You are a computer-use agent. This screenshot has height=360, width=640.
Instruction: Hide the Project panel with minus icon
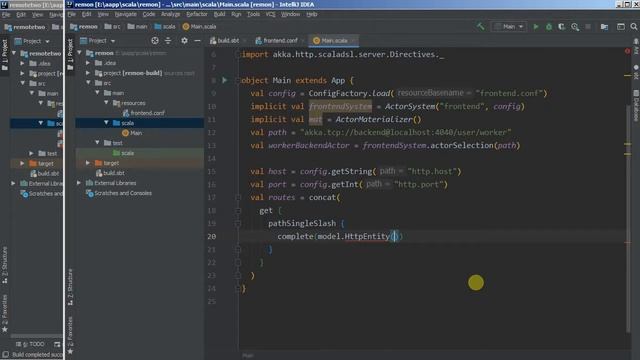click(x=197, y=40)
